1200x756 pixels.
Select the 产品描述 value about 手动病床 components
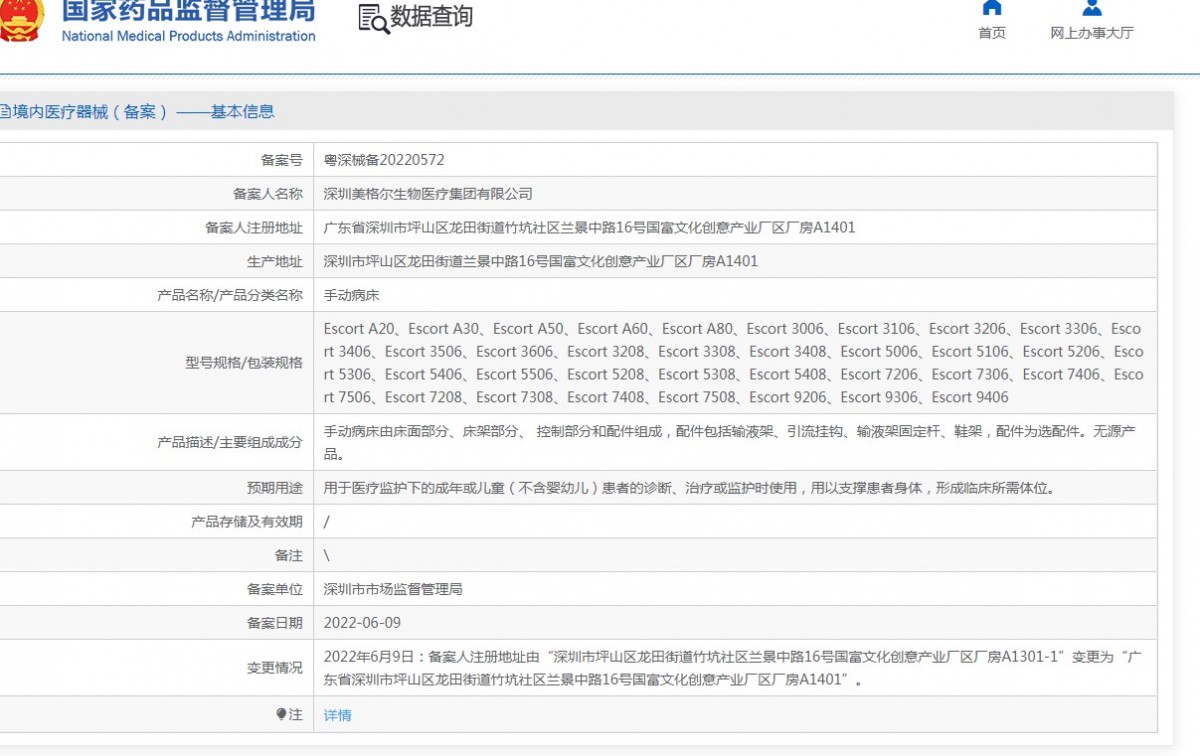click(x=730, y=442)
